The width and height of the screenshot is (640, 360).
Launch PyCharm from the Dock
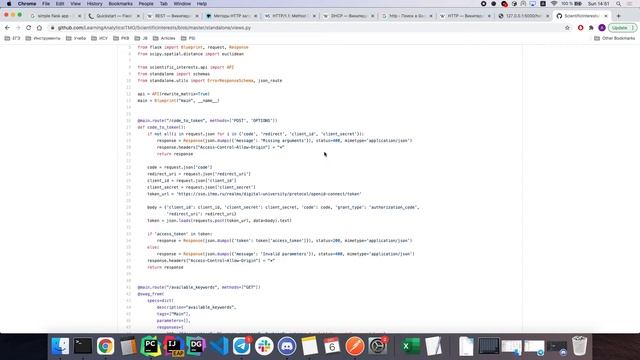(x=151, y=346)
